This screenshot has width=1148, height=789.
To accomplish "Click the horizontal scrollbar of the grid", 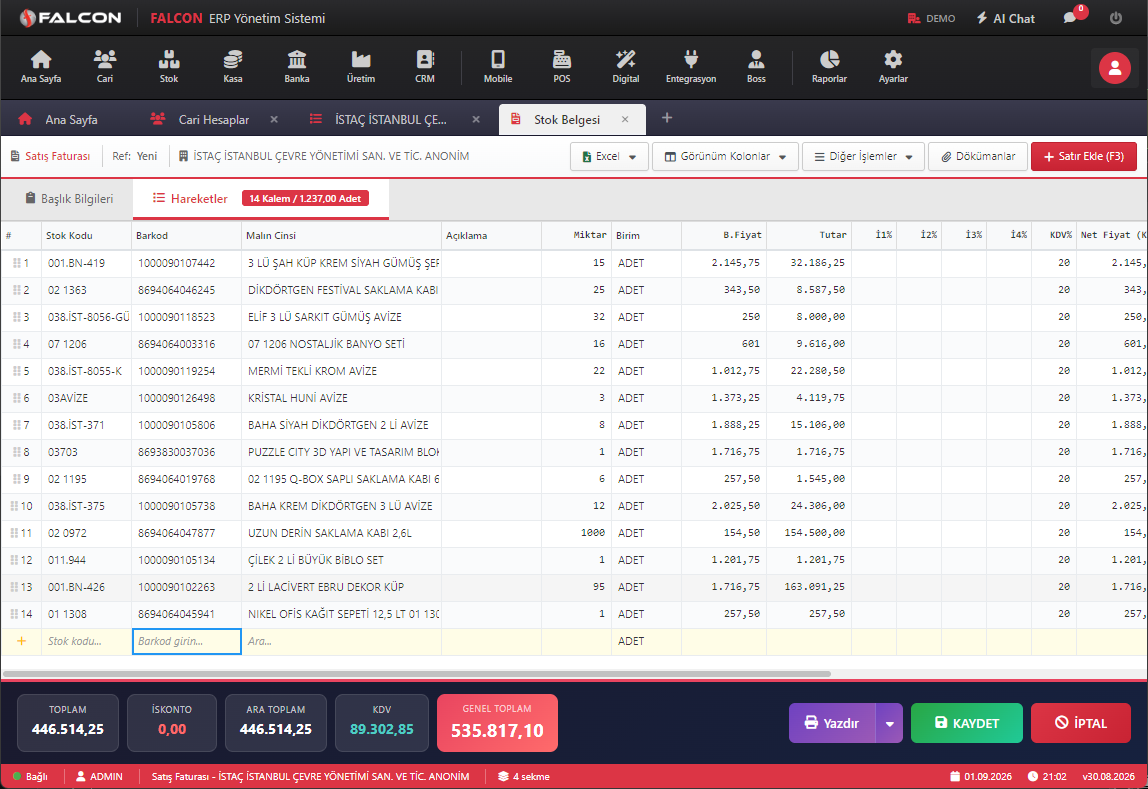I will click(x=416, y=673).
